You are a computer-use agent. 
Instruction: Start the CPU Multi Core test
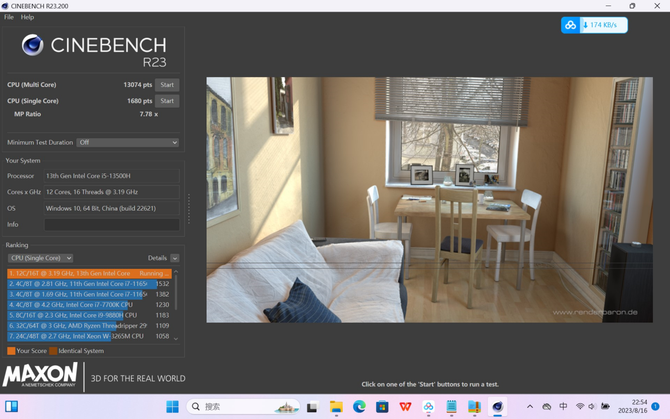click(x=167, y=85)
